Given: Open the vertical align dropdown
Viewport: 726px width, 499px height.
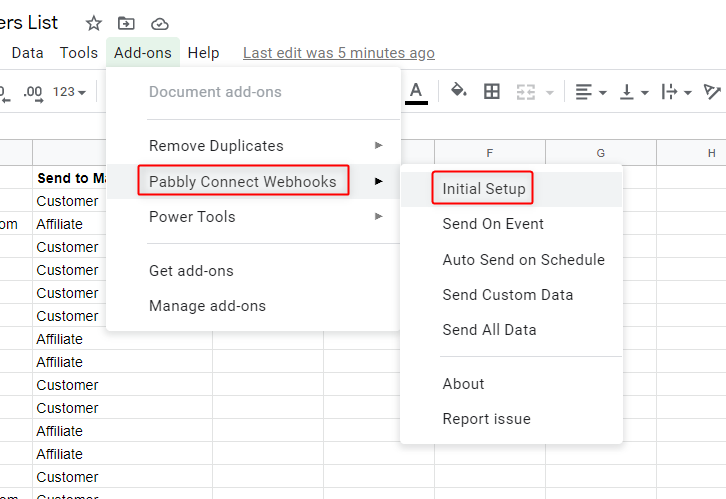Looking at the screenshot, I should pyautogui.click(x=633, y=92).
